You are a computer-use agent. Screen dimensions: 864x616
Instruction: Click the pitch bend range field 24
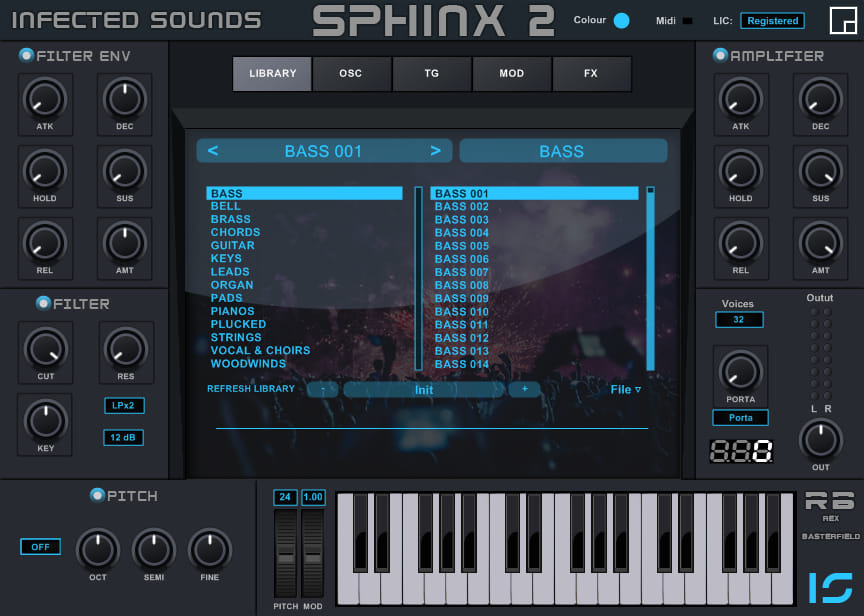285,497
